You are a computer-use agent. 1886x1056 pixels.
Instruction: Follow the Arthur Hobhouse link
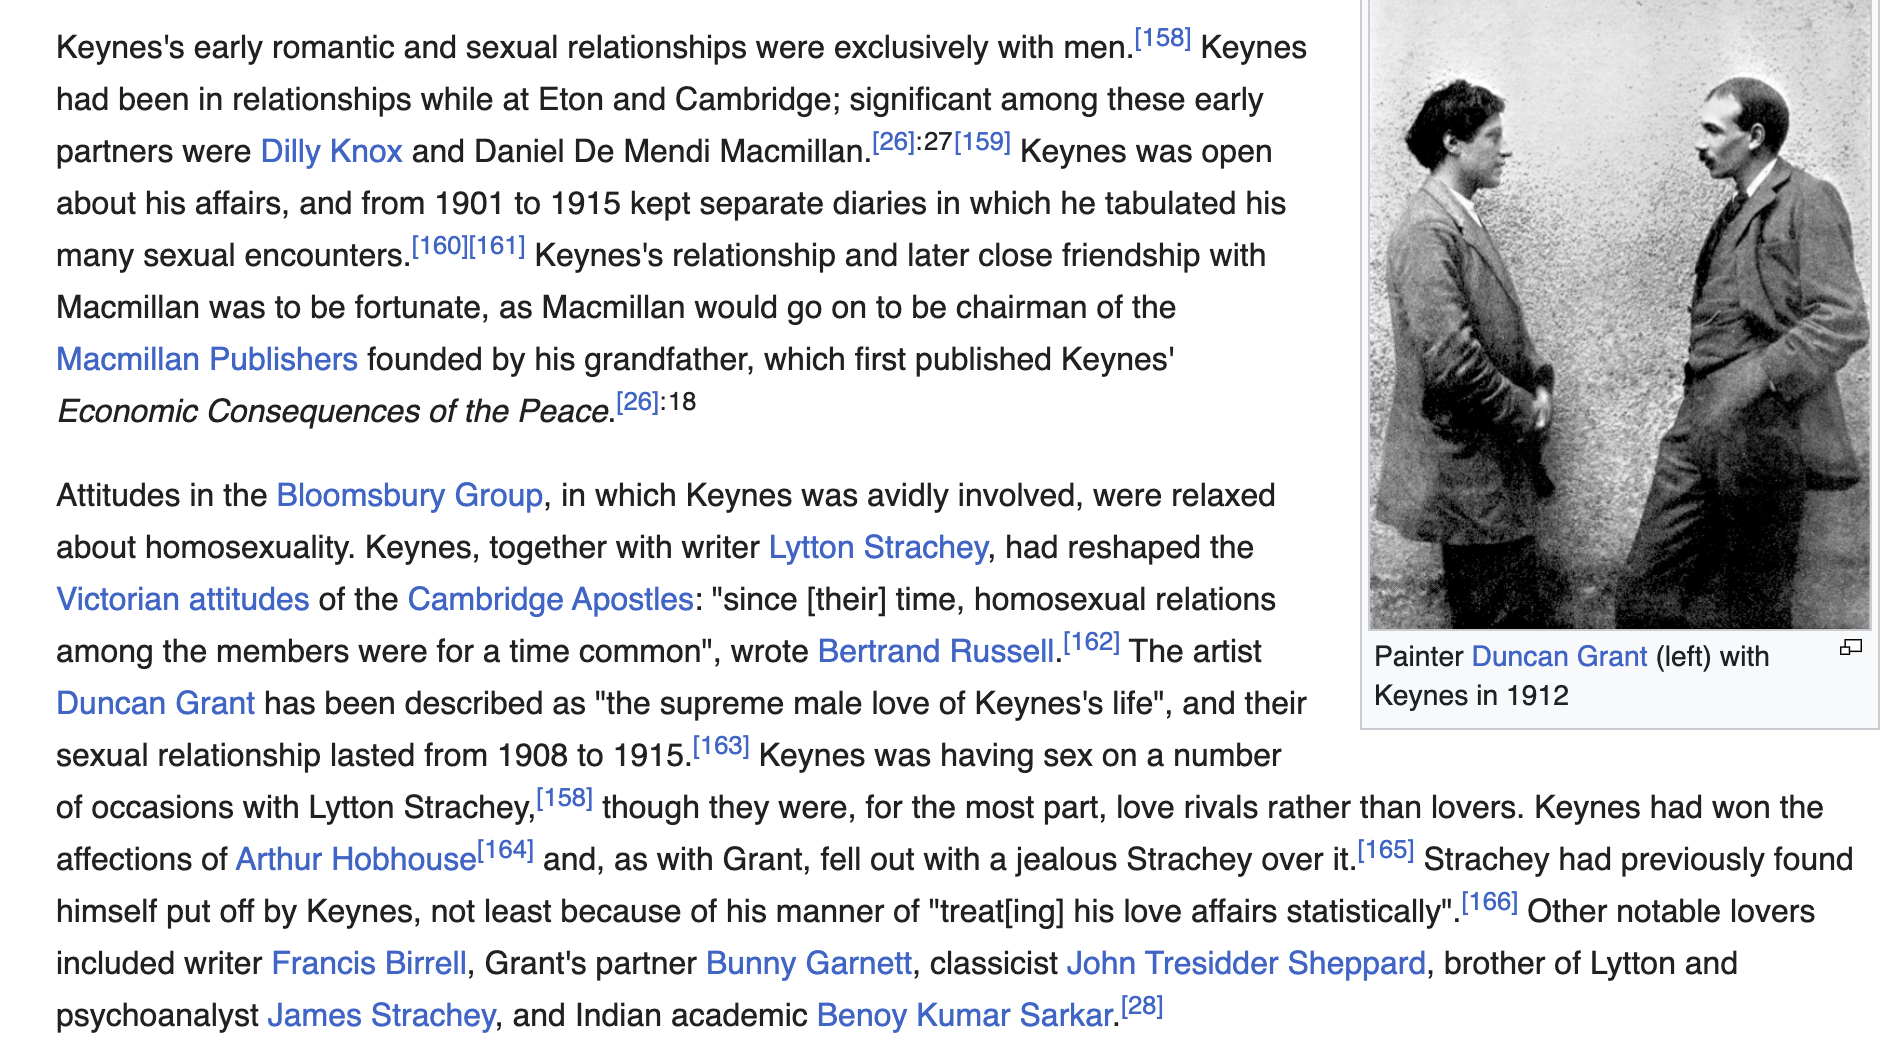[356, 860]
